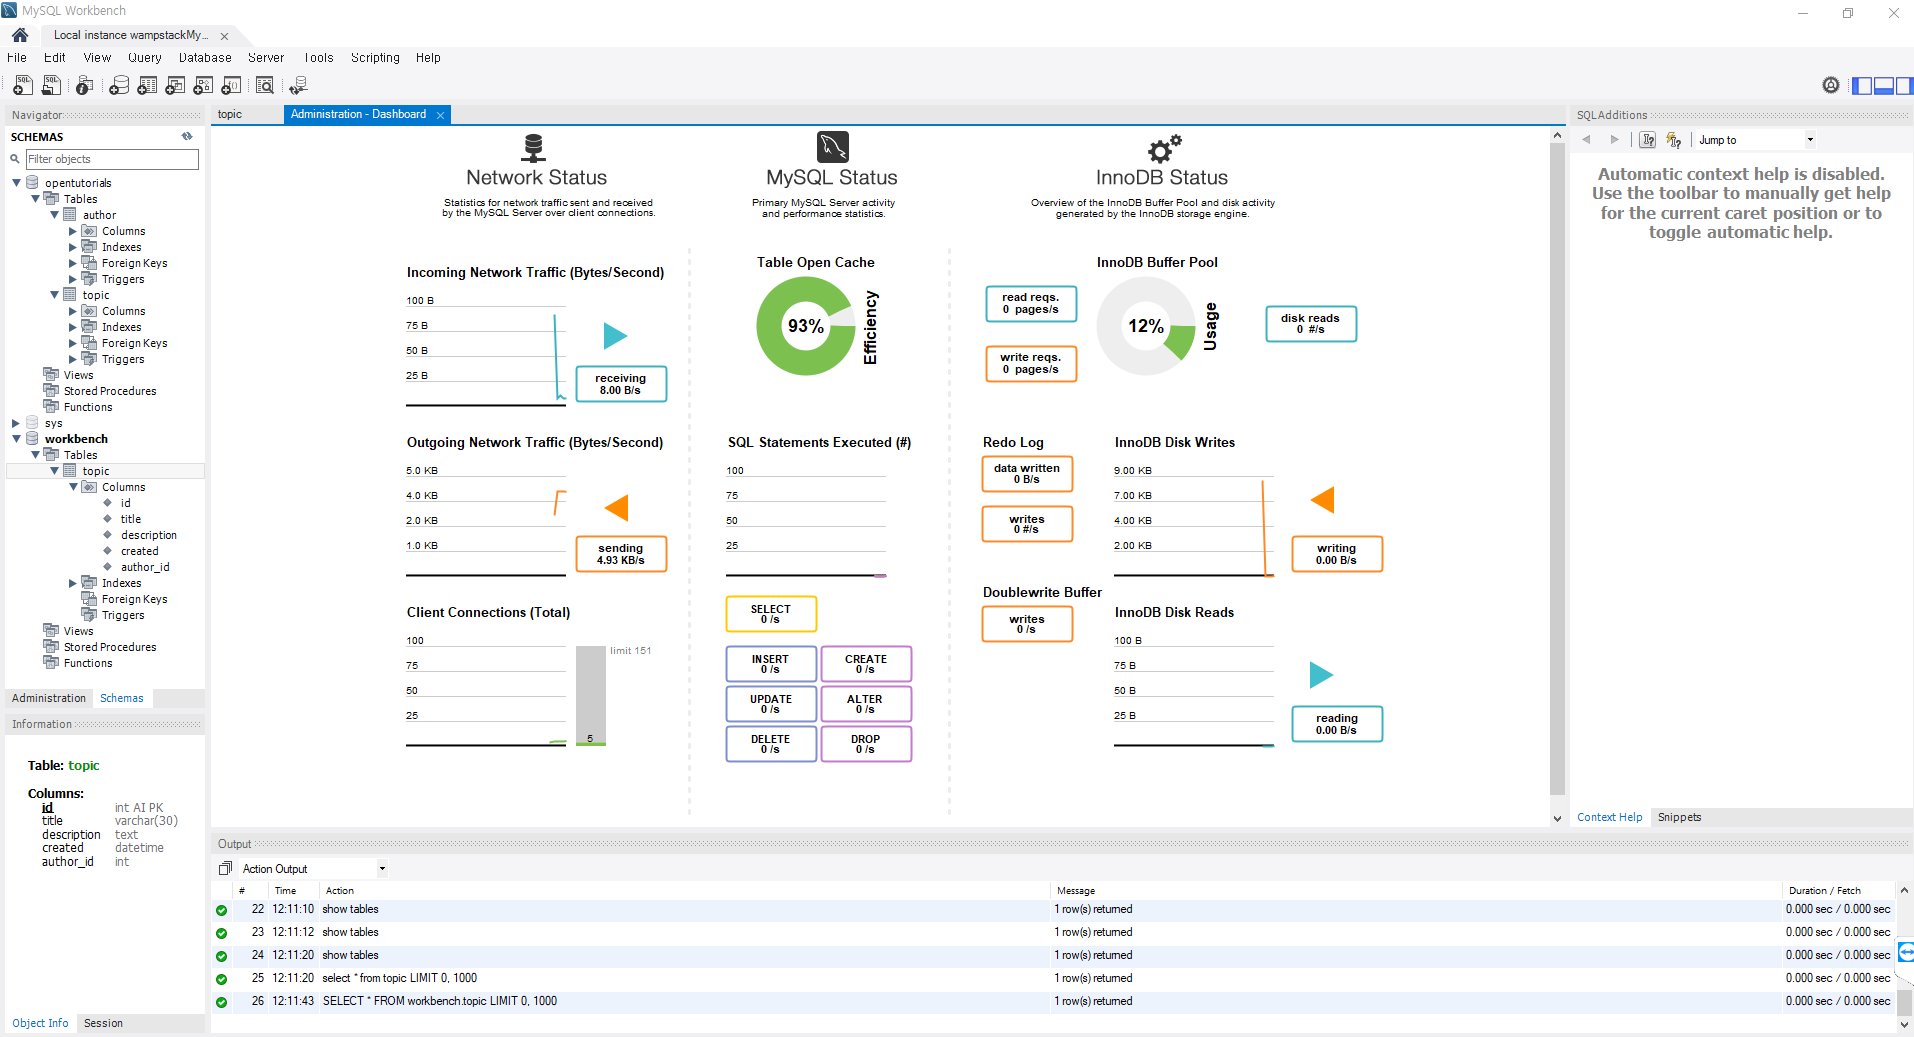Click the create stored procedure icon

point(203,86)
